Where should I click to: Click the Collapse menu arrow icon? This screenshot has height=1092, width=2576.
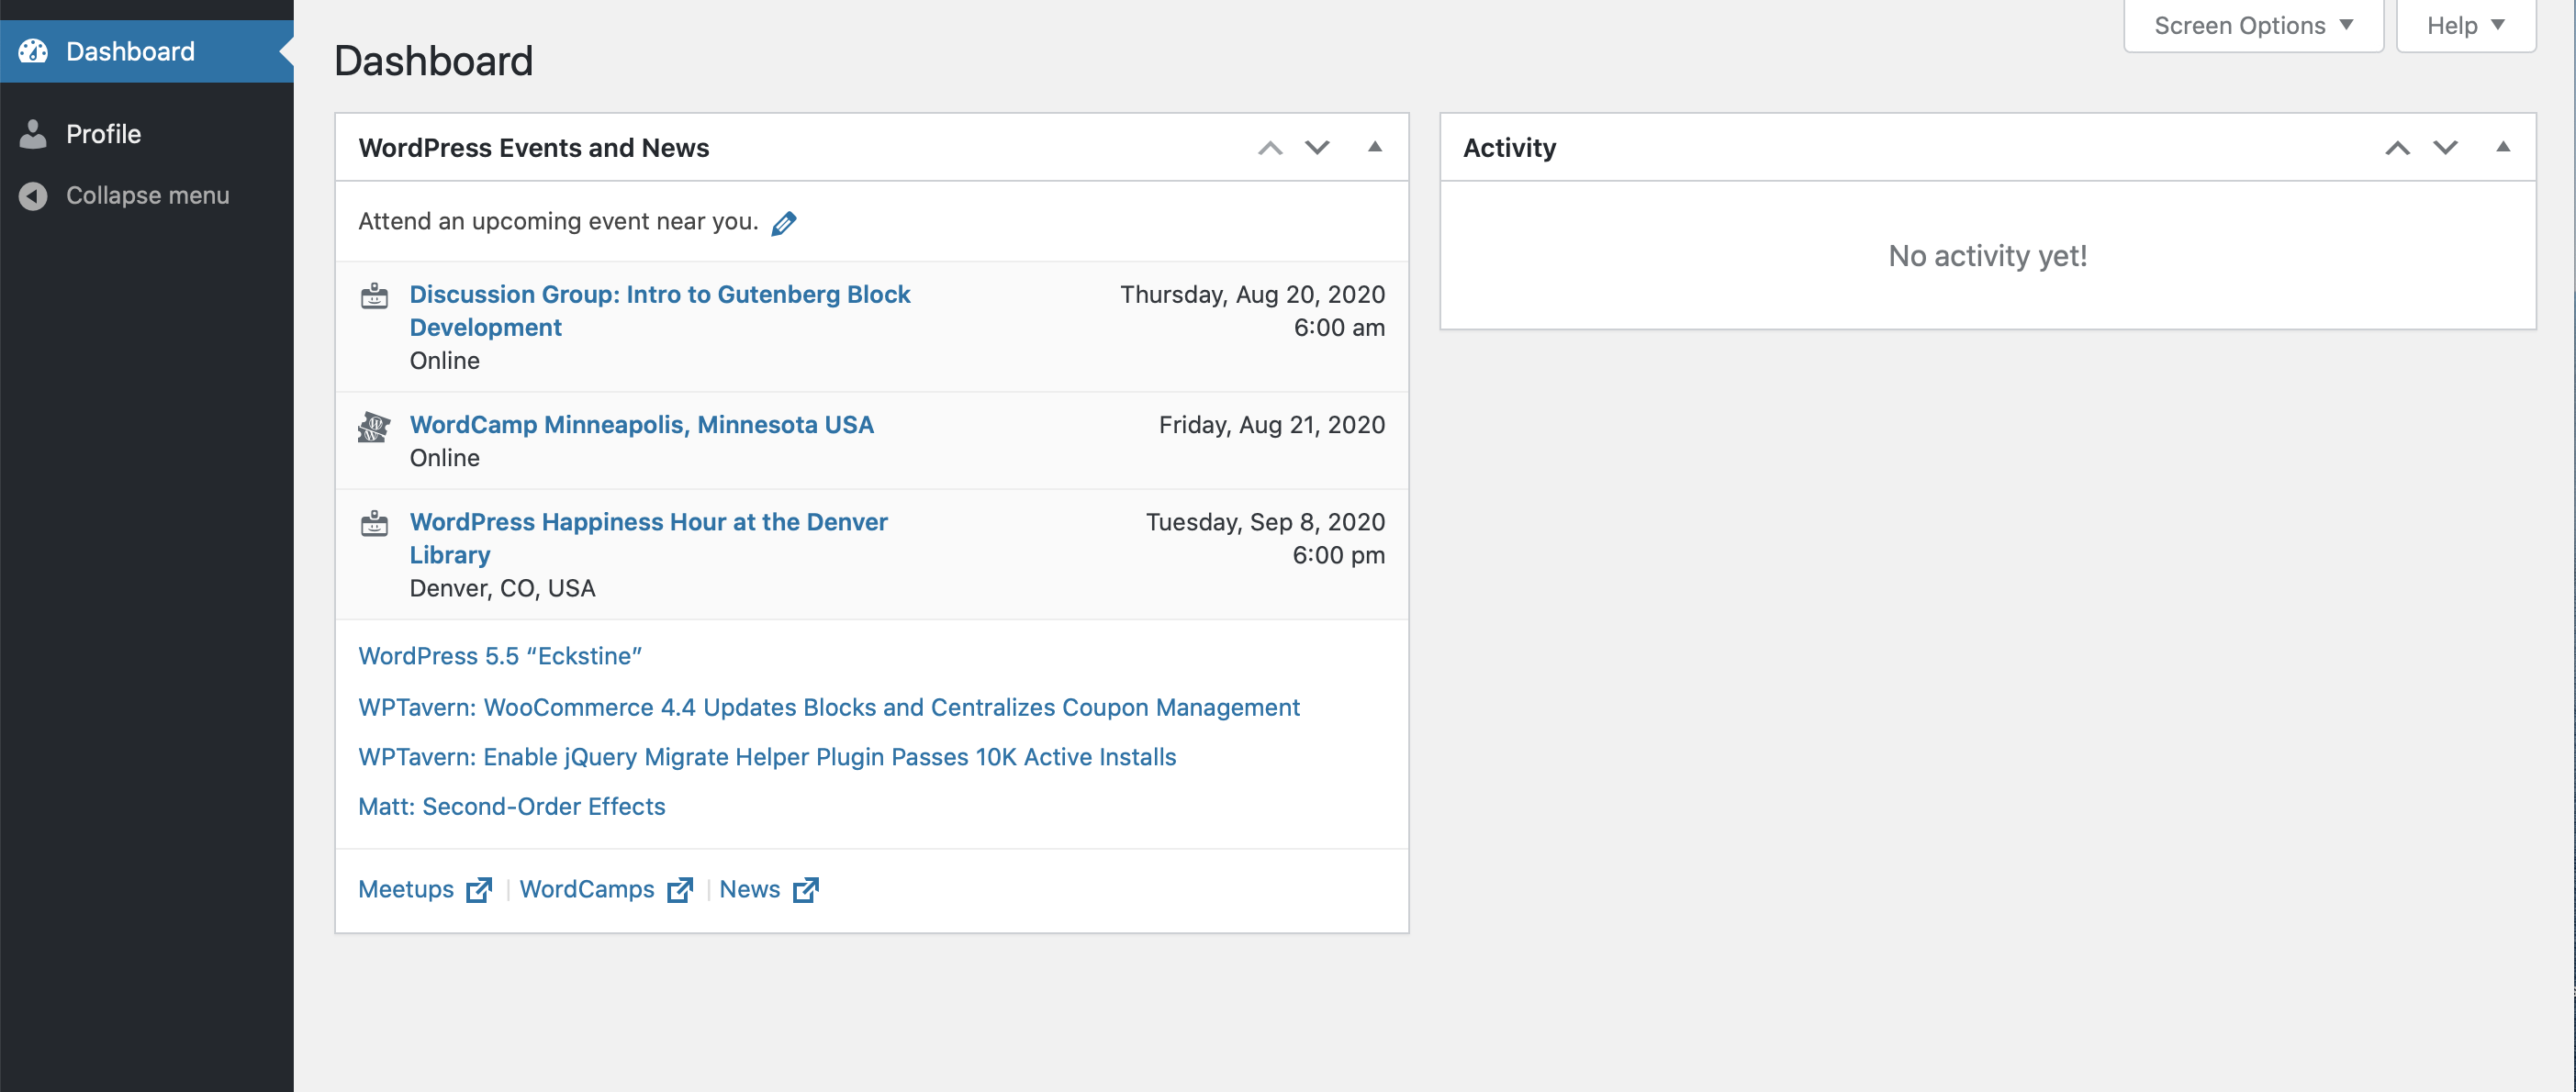(33, 195)
